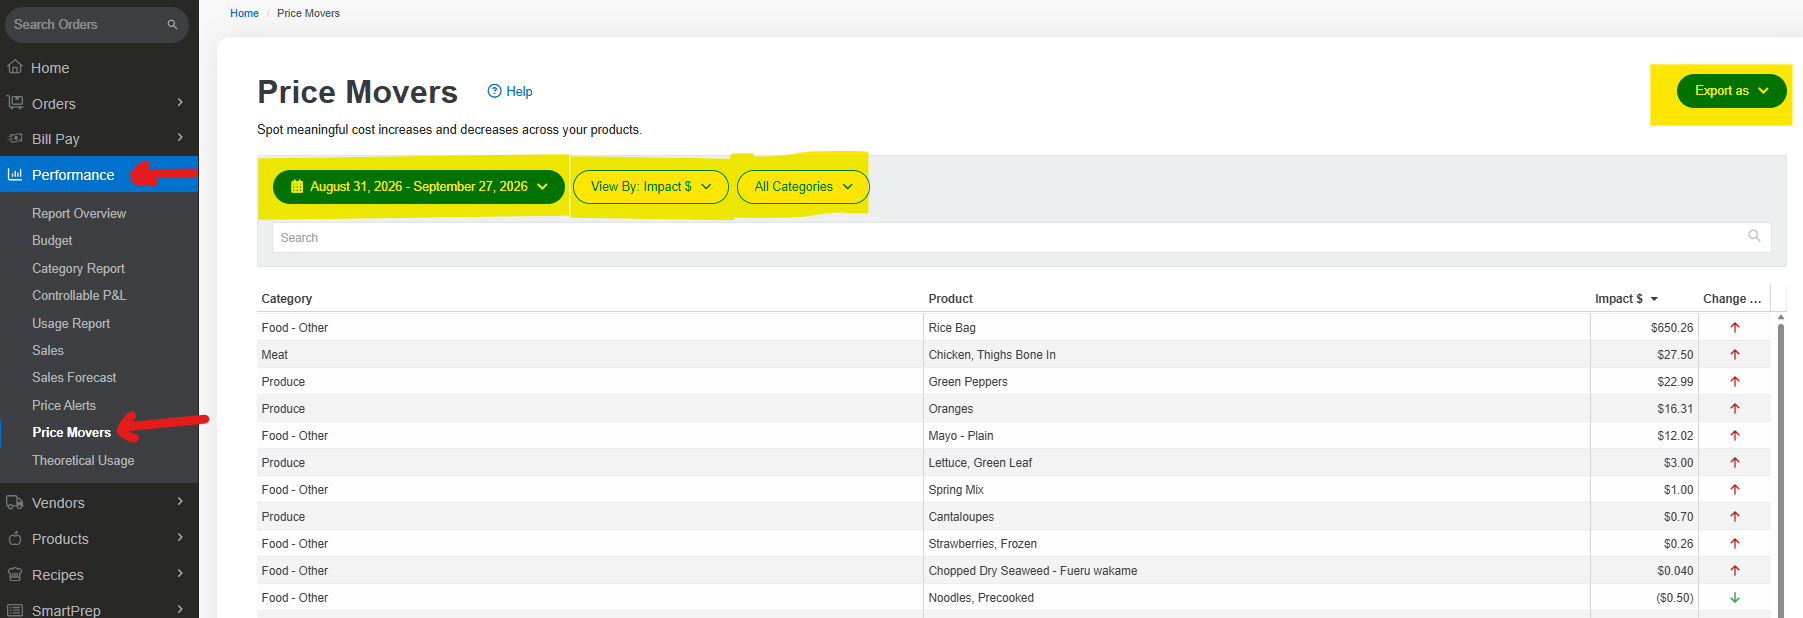Open Sales in Performance menu

pyautogui.click(x=48, y=350)
